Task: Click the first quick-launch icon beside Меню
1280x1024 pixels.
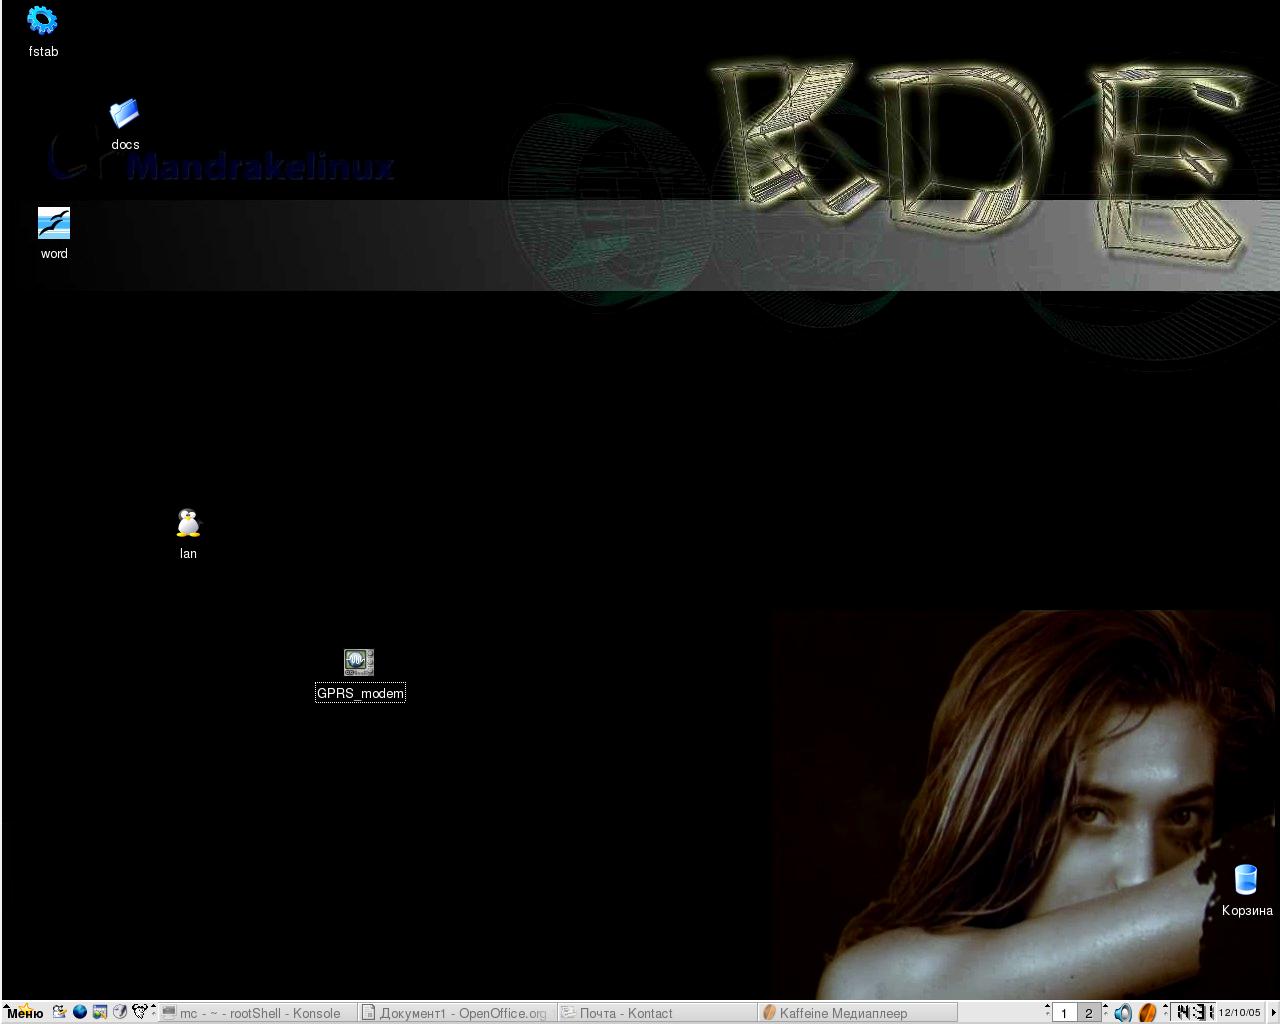Action: click(60, 1012)
